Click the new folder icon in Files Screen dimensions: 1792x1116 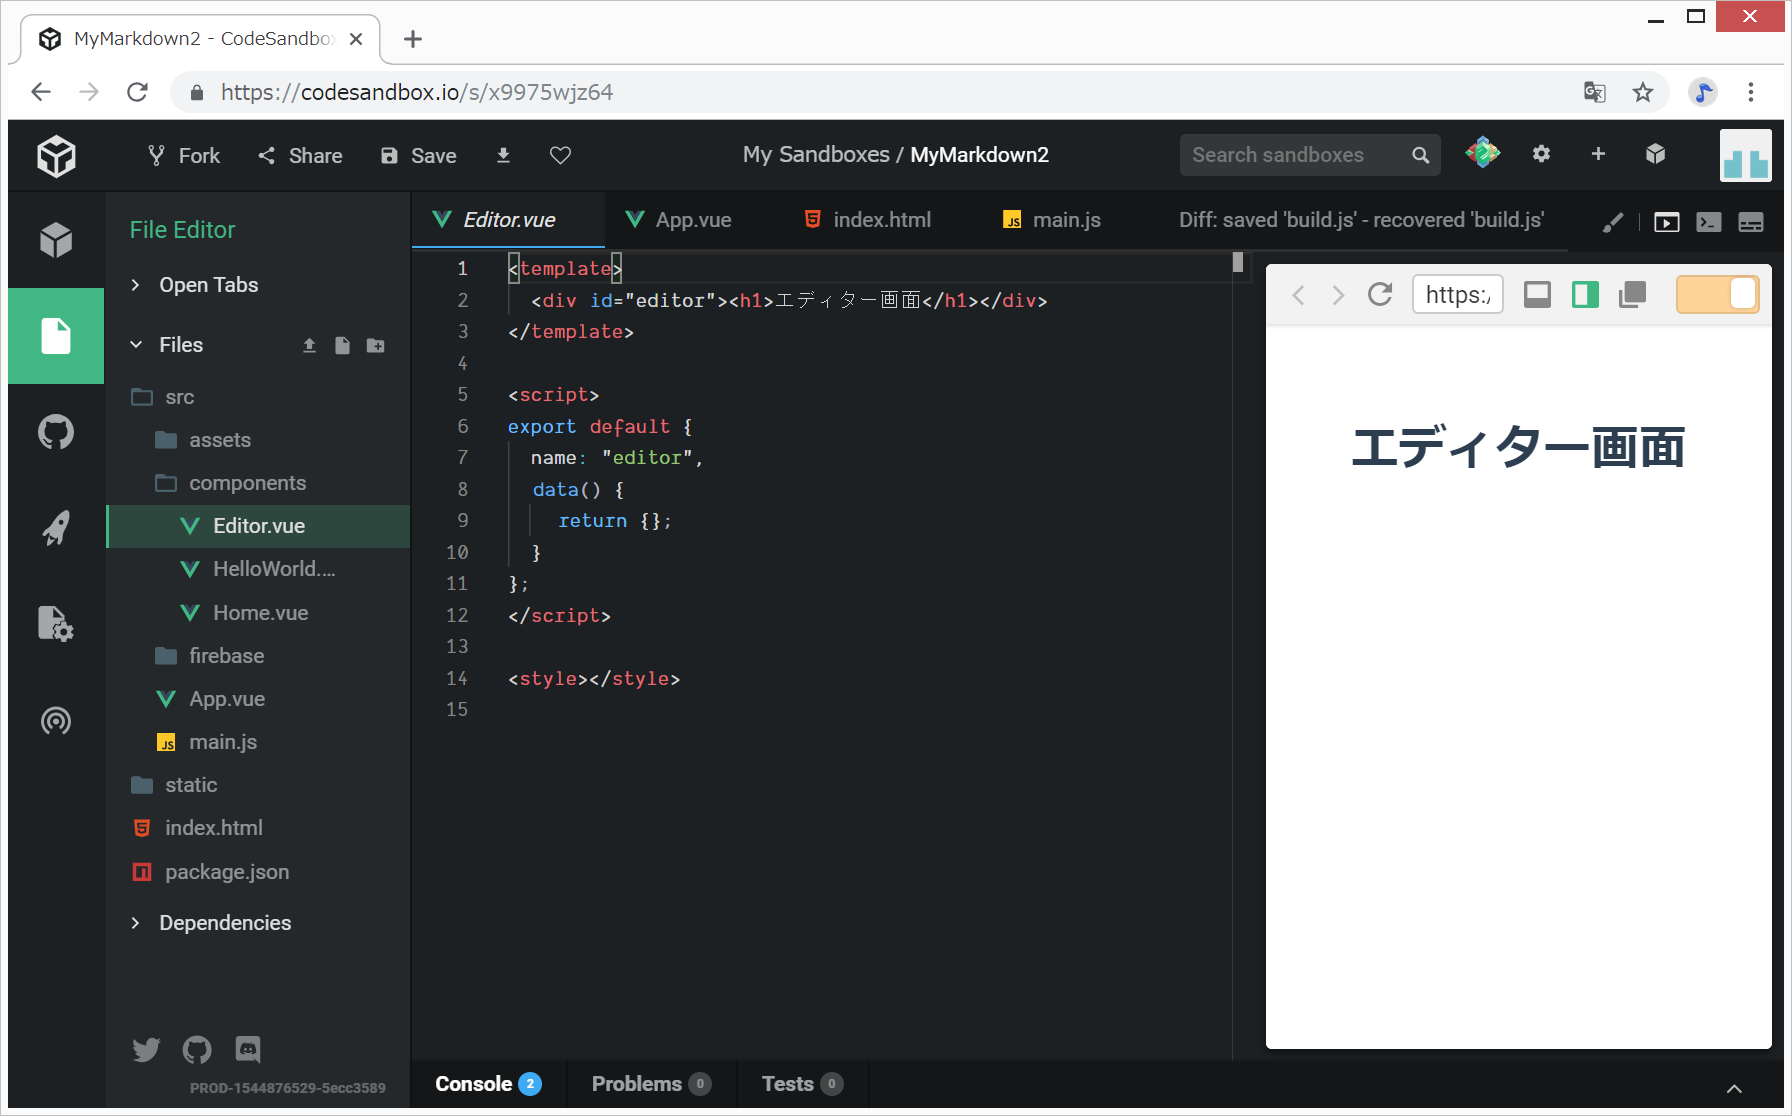click(376, 345)
